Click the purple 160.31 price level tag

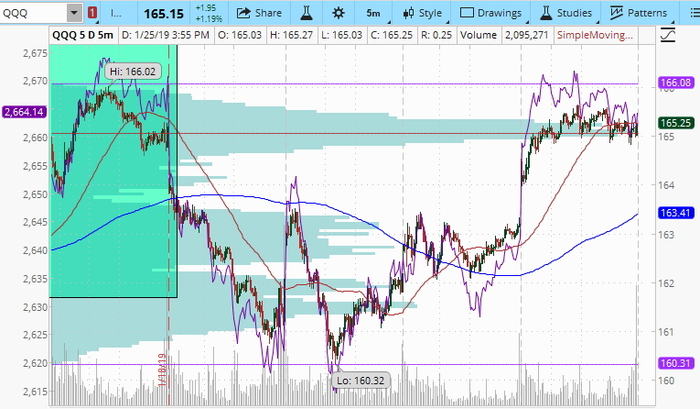pyautogui.click(x=675, y=363)
